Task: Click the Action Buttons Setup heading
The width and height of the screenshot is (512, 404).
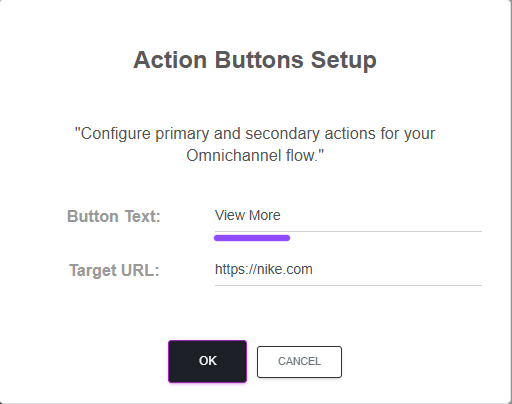Action: click(x=255, y=60)
